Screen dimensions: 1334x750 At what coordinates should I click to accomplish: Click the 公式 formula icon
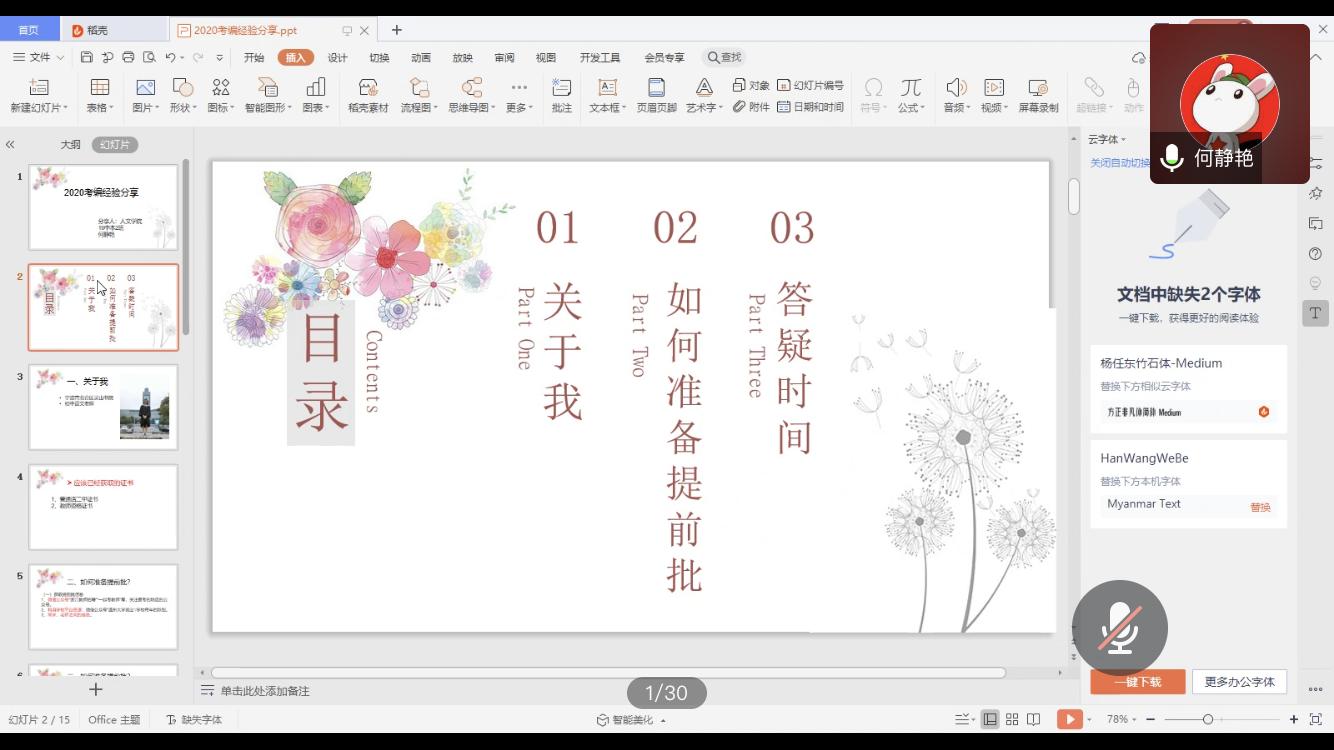tap(910, 88)
